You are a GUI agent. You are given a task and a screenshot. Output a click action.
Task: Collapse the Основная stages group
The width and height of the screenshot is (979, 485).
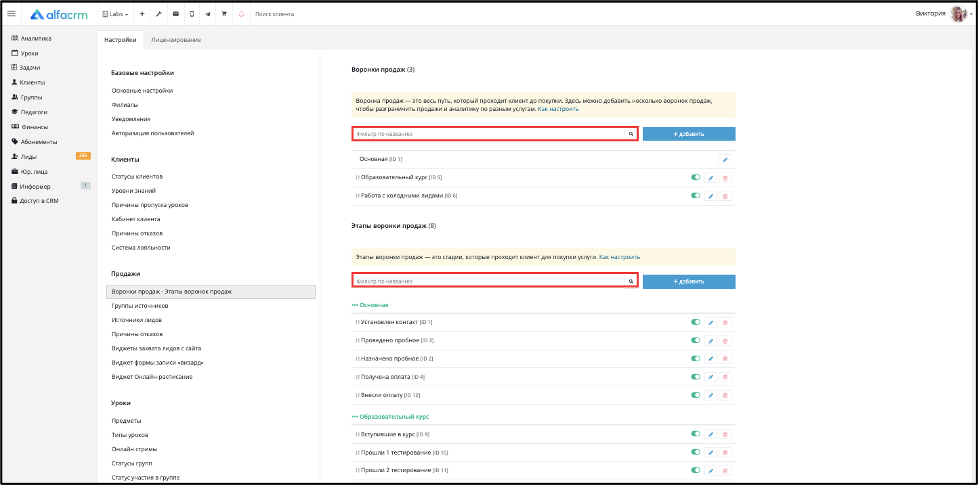370,305
